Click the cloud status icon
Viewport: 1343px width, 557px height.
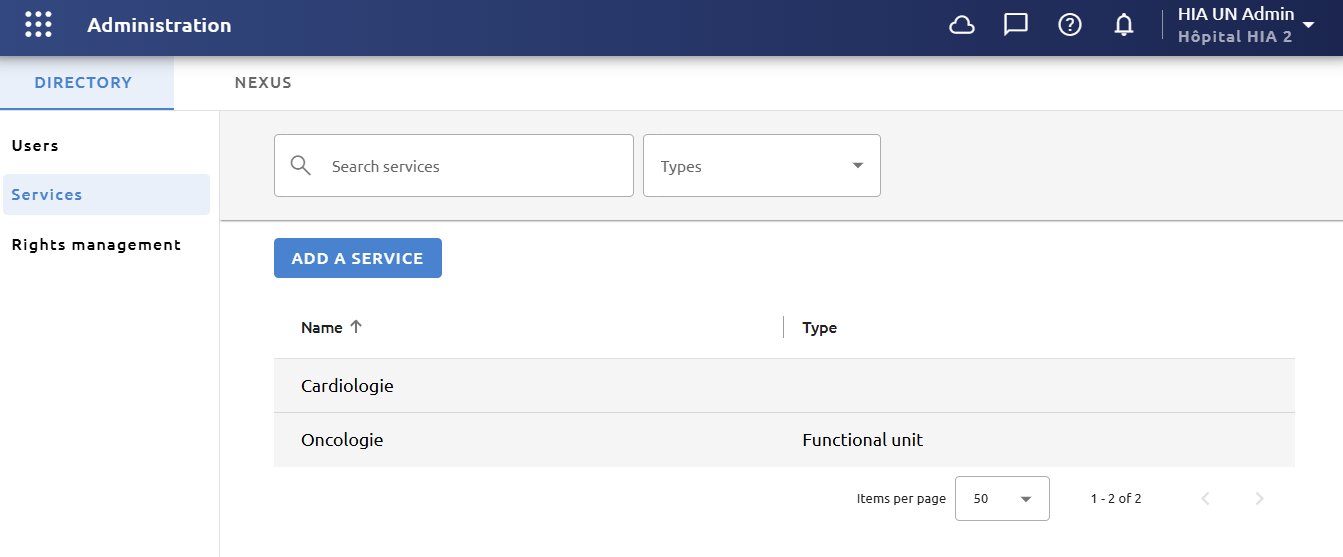tap(962, 25)
